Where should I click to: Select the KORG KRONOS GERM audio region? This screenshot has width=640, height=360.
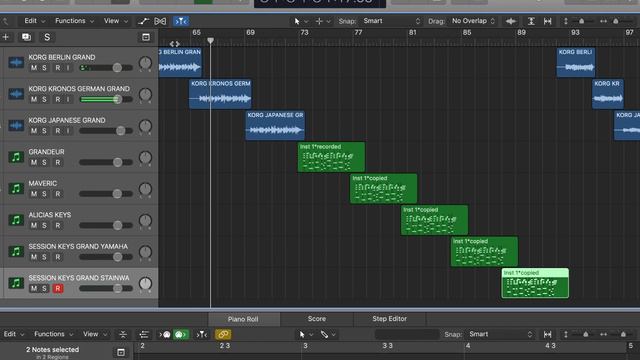(x=220, y=94)
